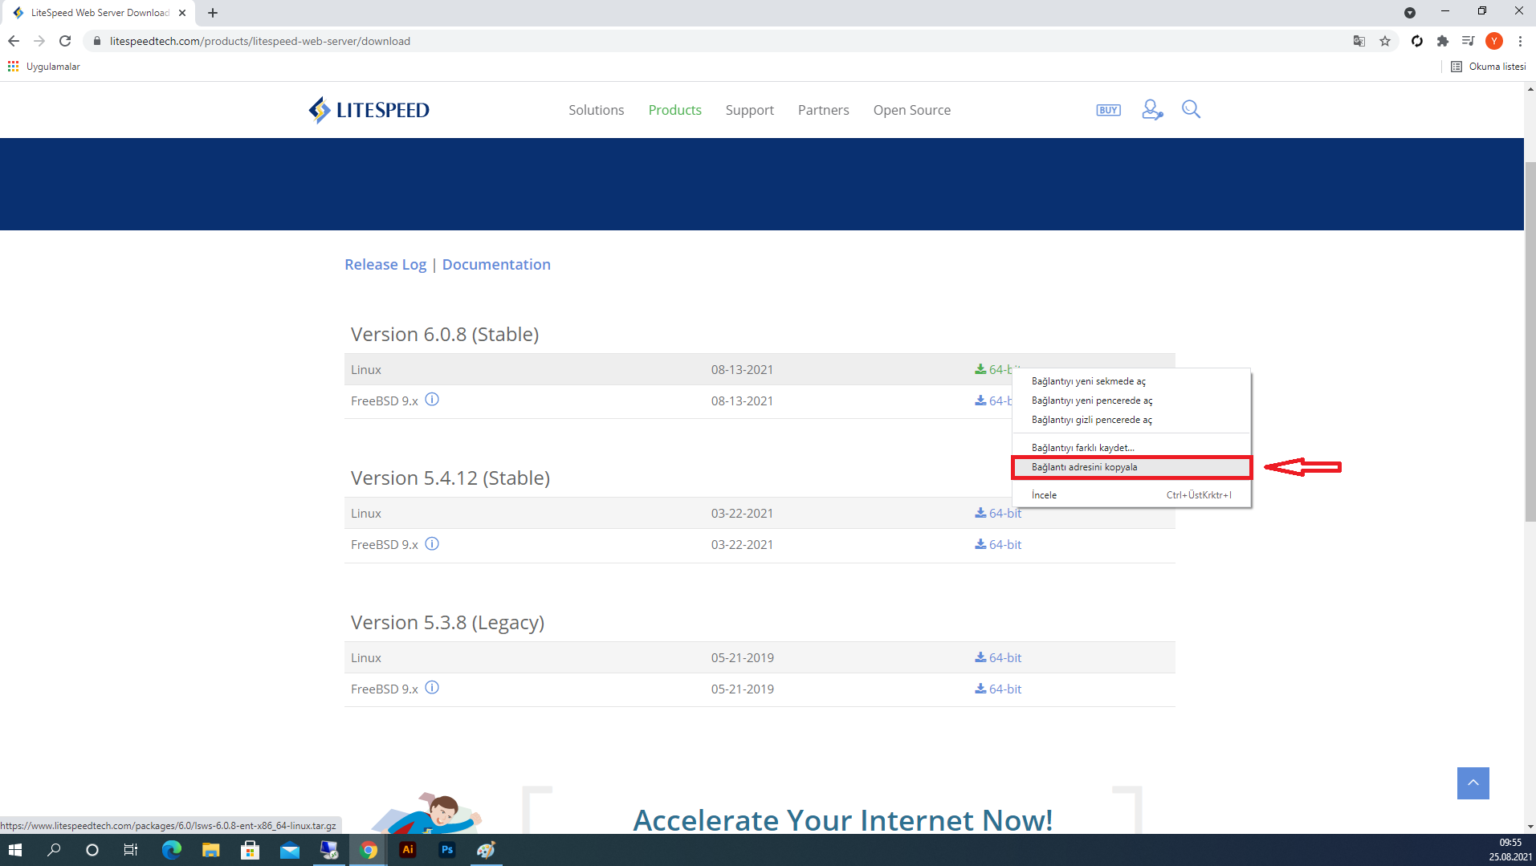This screenshot has width=1536, height=866.
Task: Open the Uygulamalar apps shortcut
Action: (43, 66)
